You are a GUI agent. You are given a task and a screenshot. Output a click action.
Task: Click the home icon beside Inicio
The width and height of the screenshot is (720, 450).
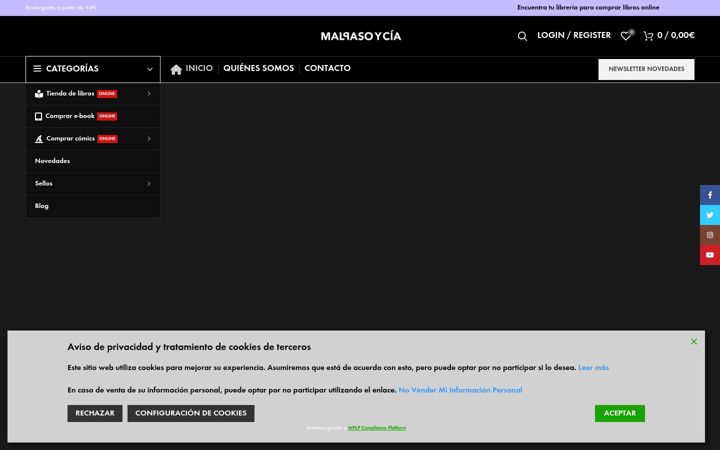pos(176,69)
